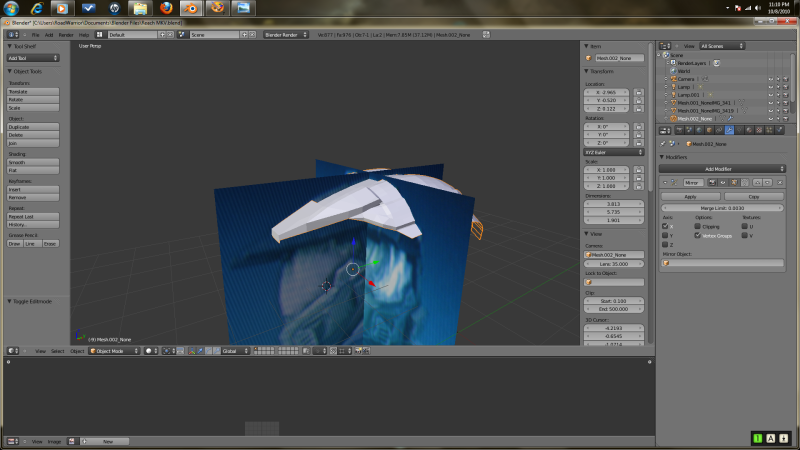Viewport: 800px width, 450px height.
Task: Toggle mirror modifier render visibility icon
Action: [x=712, y=183]
